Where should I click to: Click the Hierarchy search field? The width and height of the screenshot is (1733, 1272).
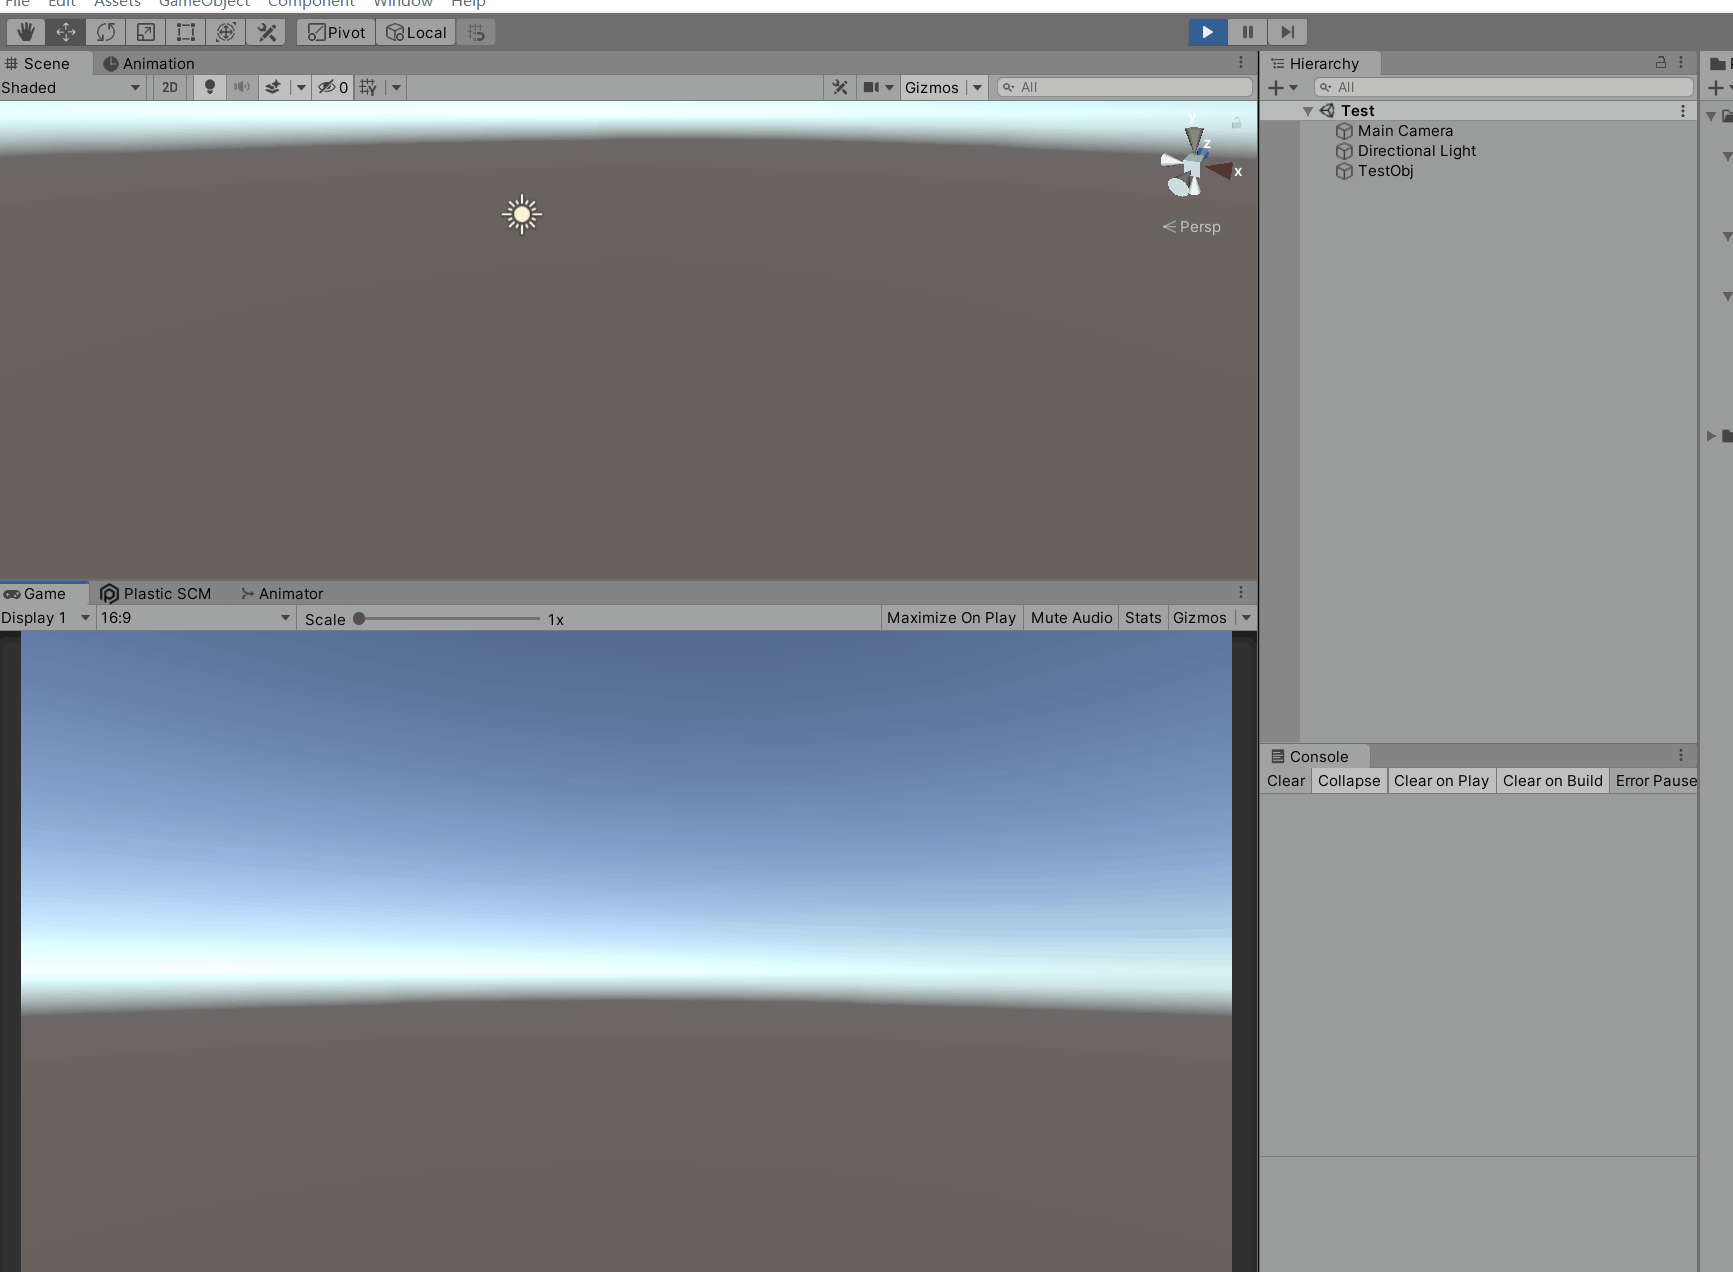point(1503,87)
